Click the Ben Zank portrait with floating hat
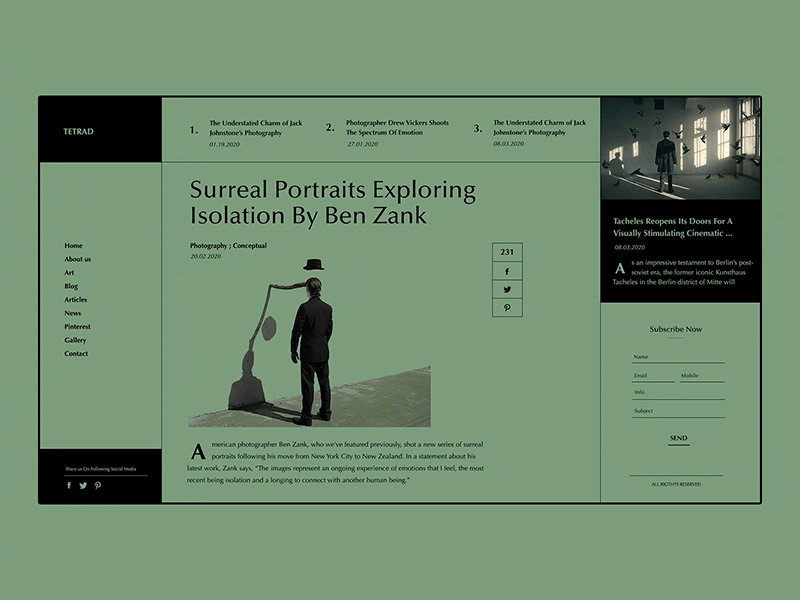 309,343
